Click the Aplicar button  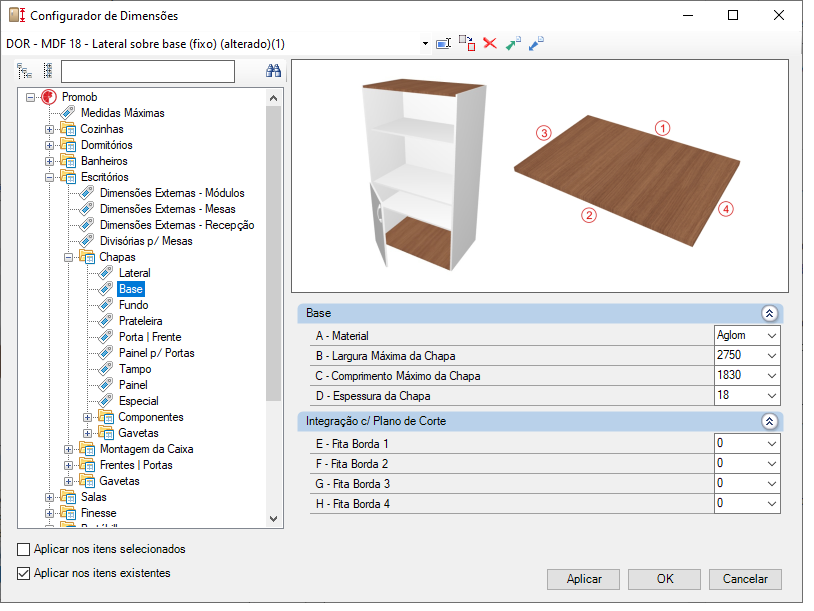584,579
